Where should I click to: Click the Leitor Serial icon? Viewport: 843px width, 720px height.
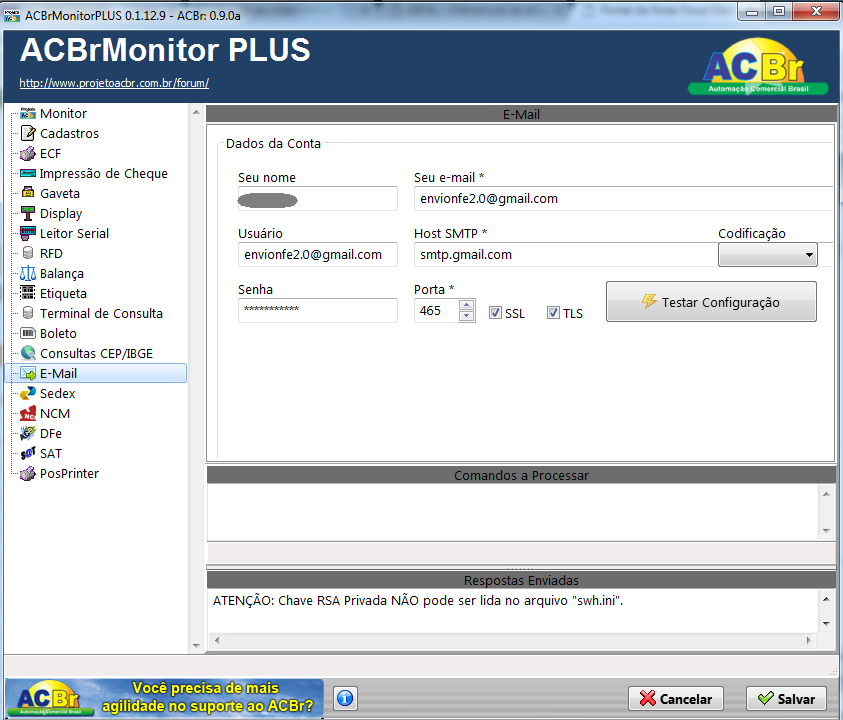point(28,233)
